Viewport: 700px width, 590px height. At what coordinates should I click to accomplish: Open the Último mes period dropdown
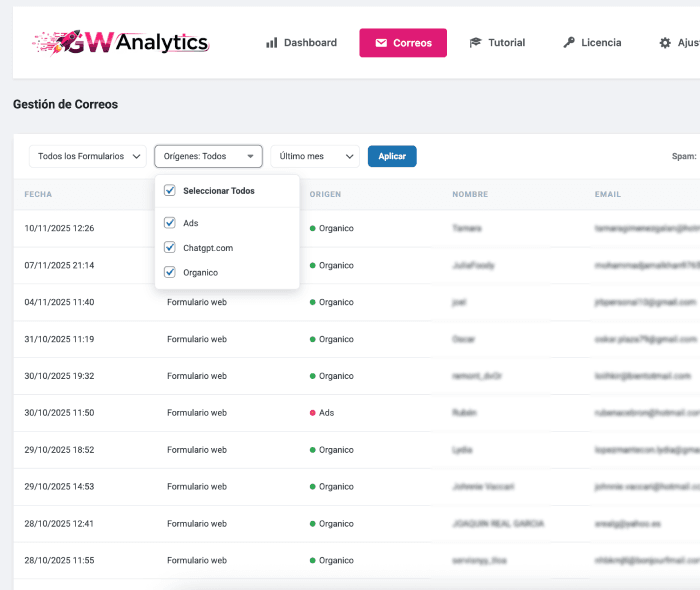pos(315,156)
